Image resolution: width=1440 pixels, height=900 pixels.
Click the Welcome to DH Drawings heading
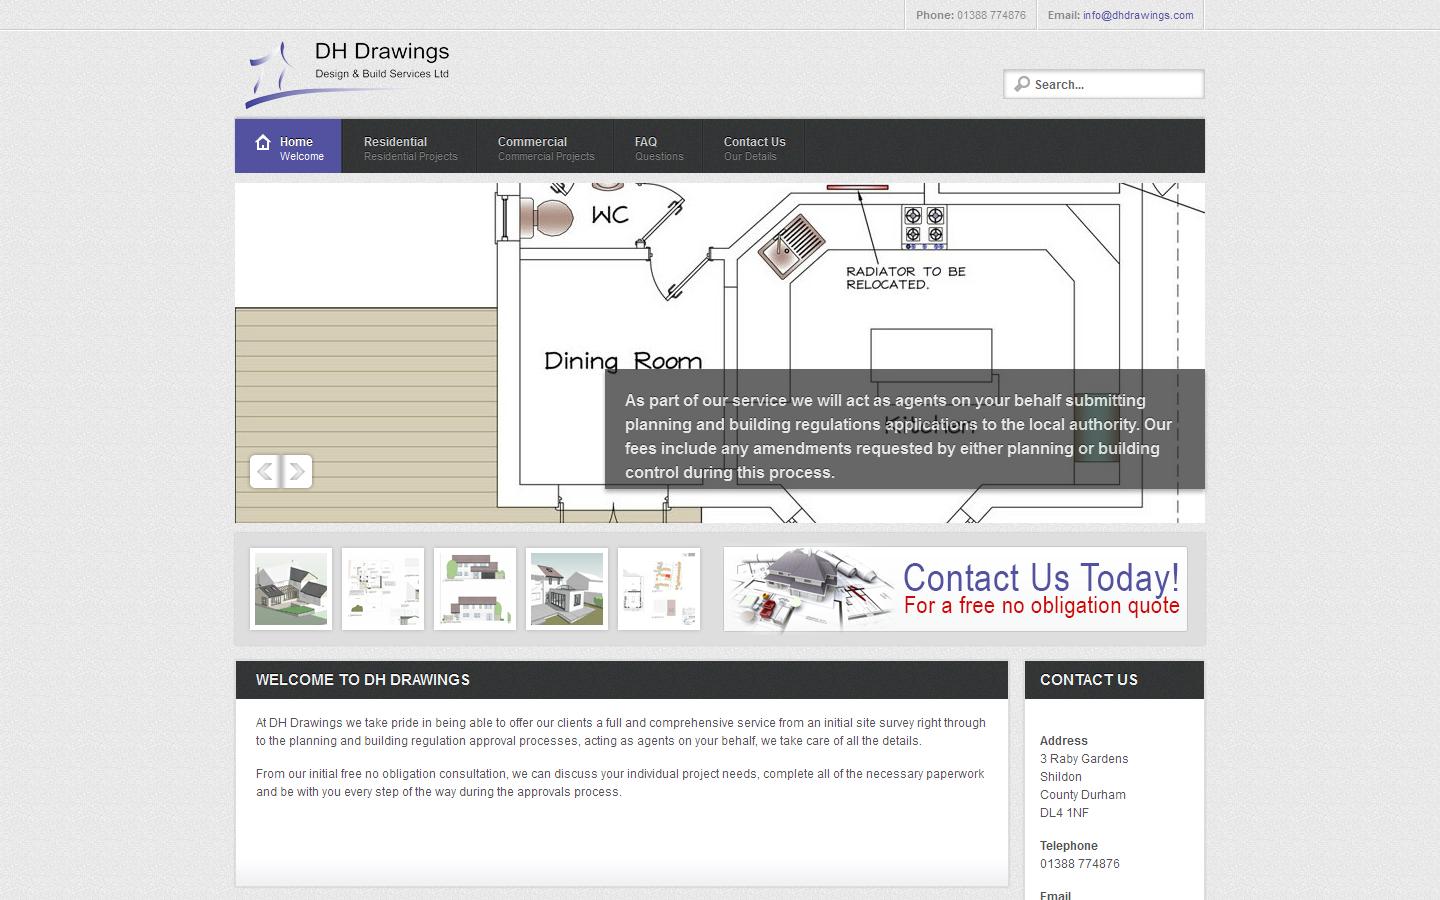pyautogui.click(x=363, y=680)
